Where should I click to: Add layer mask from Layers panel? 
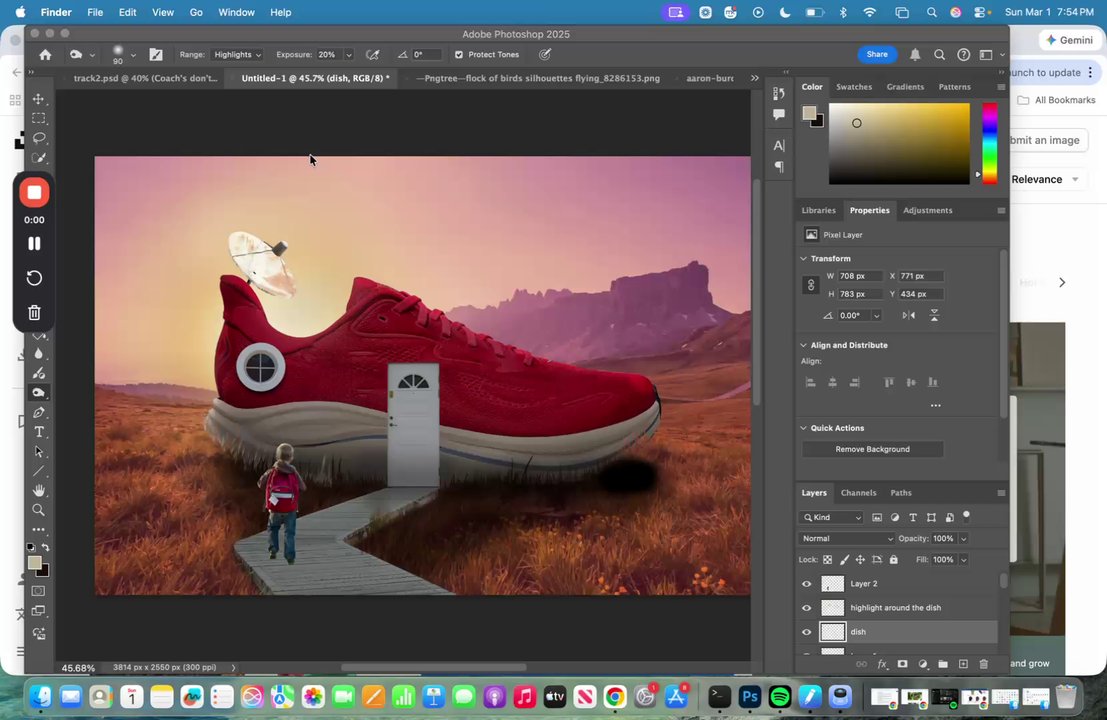pos(902,664)
